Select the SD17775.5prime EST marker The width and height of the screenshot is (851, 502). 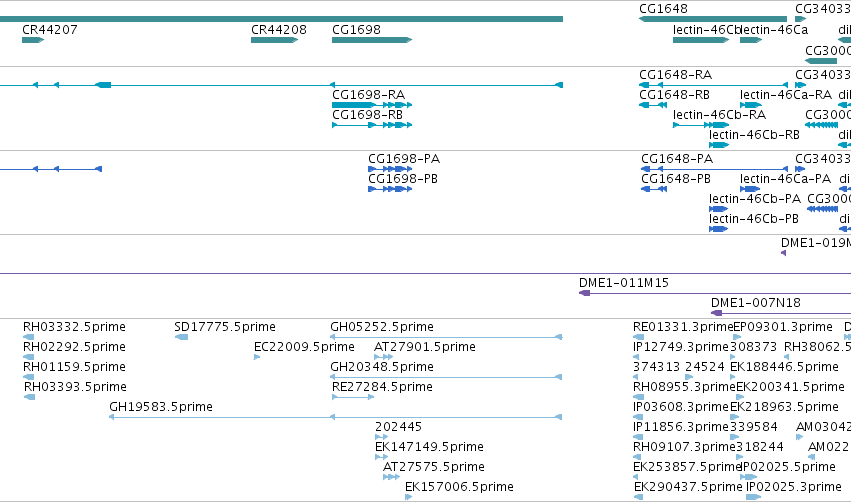click(181, 337)
